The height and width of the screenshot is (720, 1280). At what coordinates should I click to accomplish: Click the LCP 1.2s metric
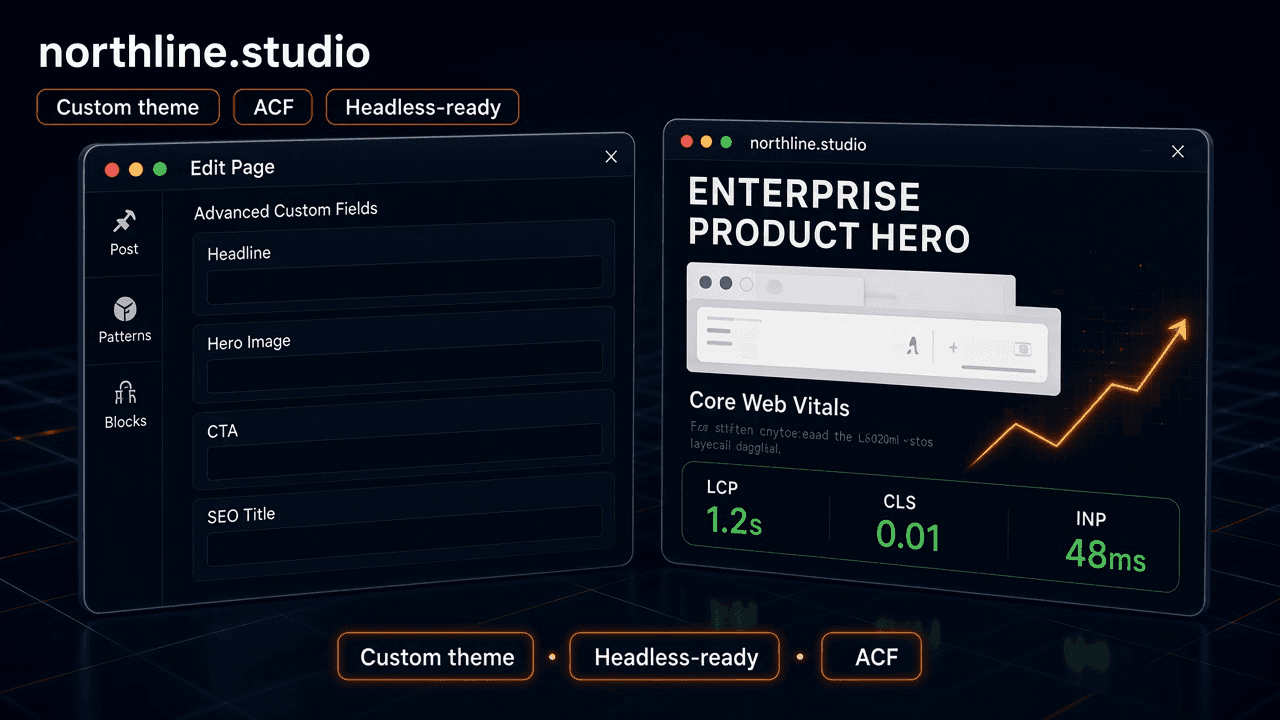733,508
